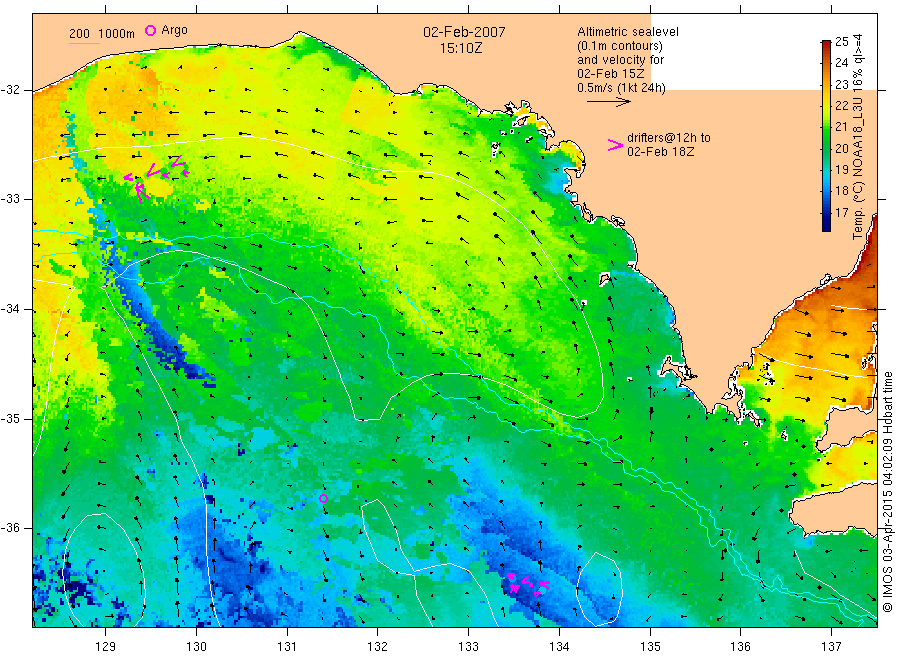Click the Argo float marker near 131.4E
The width and height of the screenshot is (900, 660).
tap(323, 498)
